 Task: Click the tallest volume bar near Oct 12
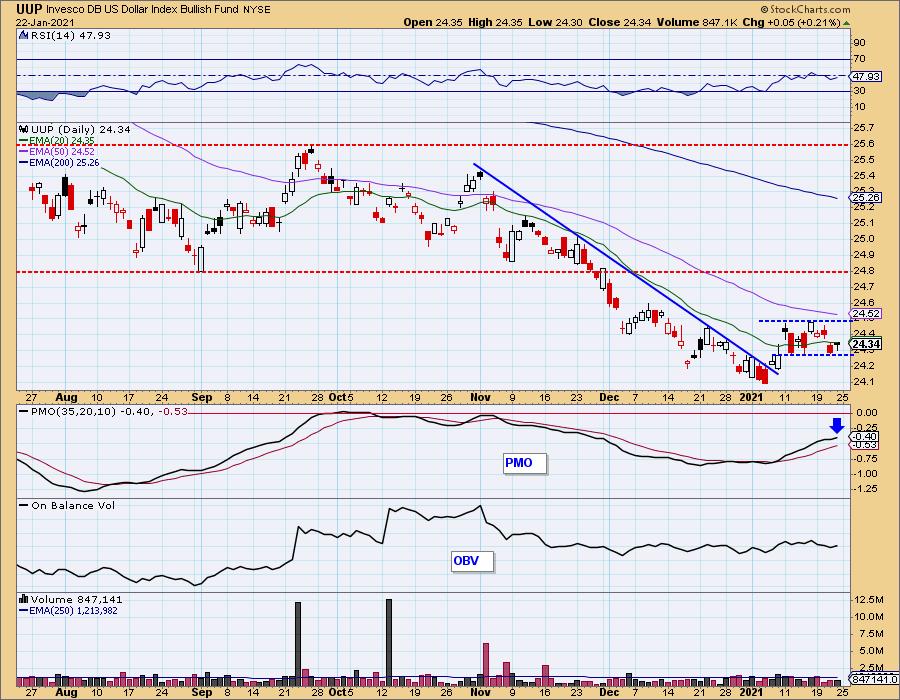coord(389,643)
